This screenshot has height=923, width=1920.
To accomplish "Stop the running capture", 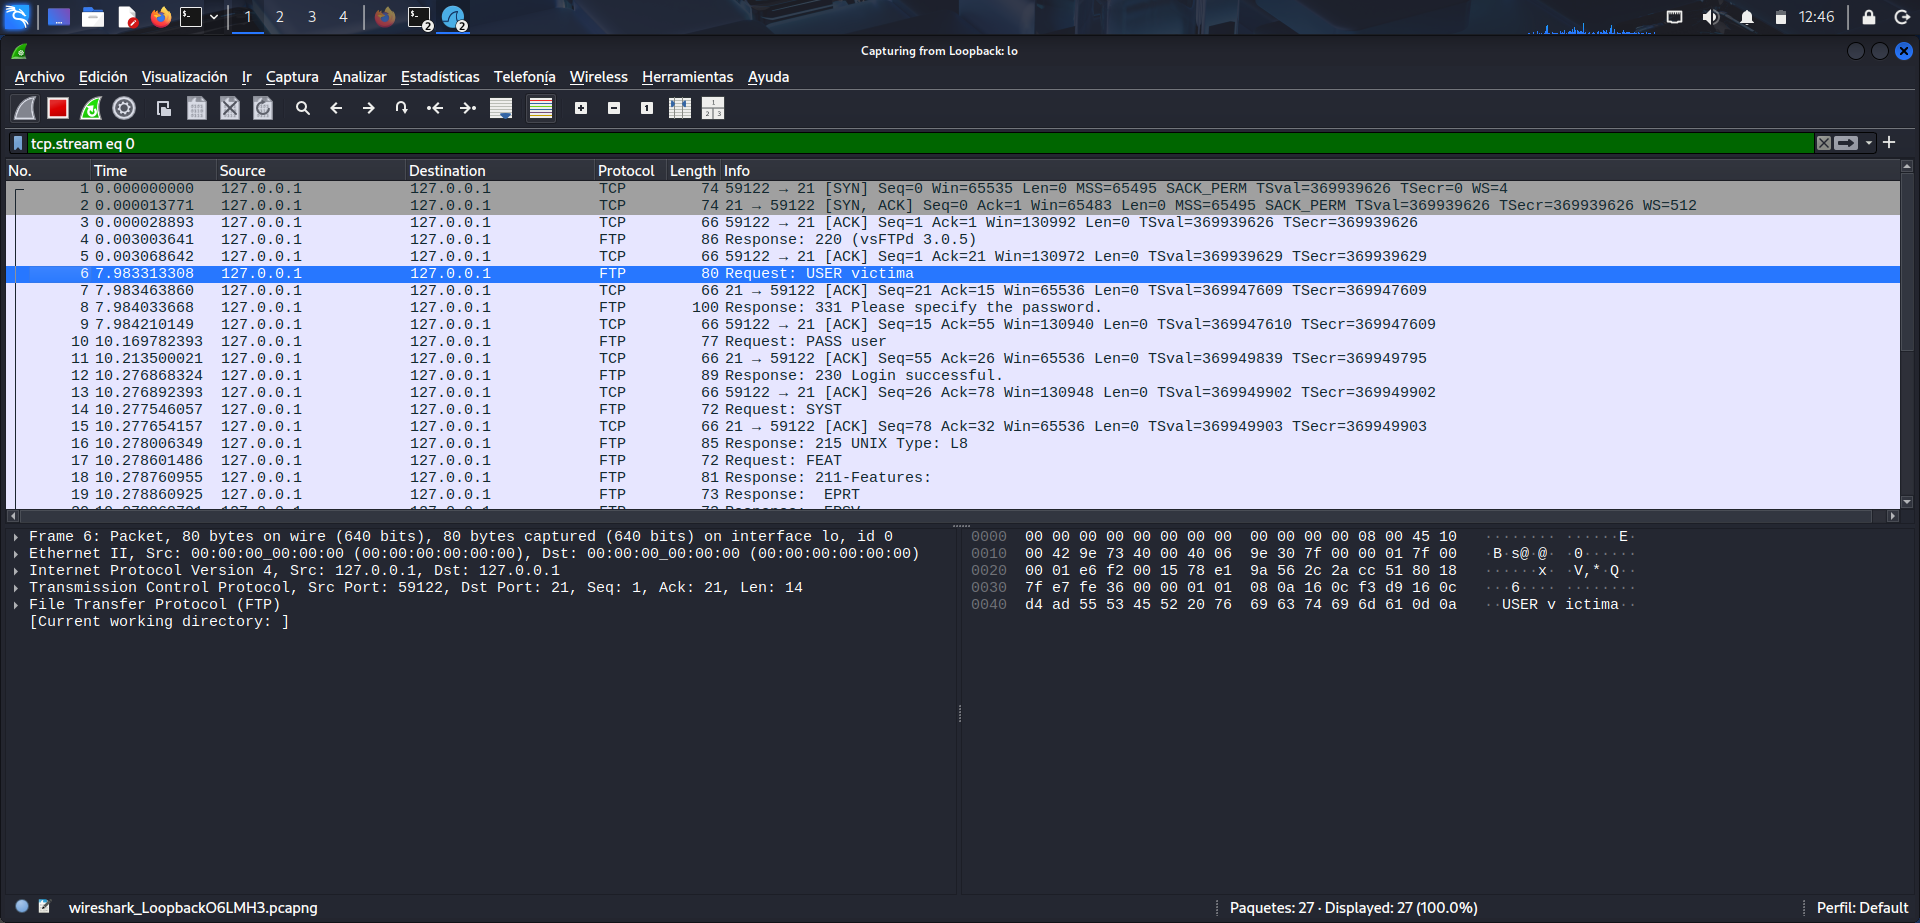I will tap(58, 108).
